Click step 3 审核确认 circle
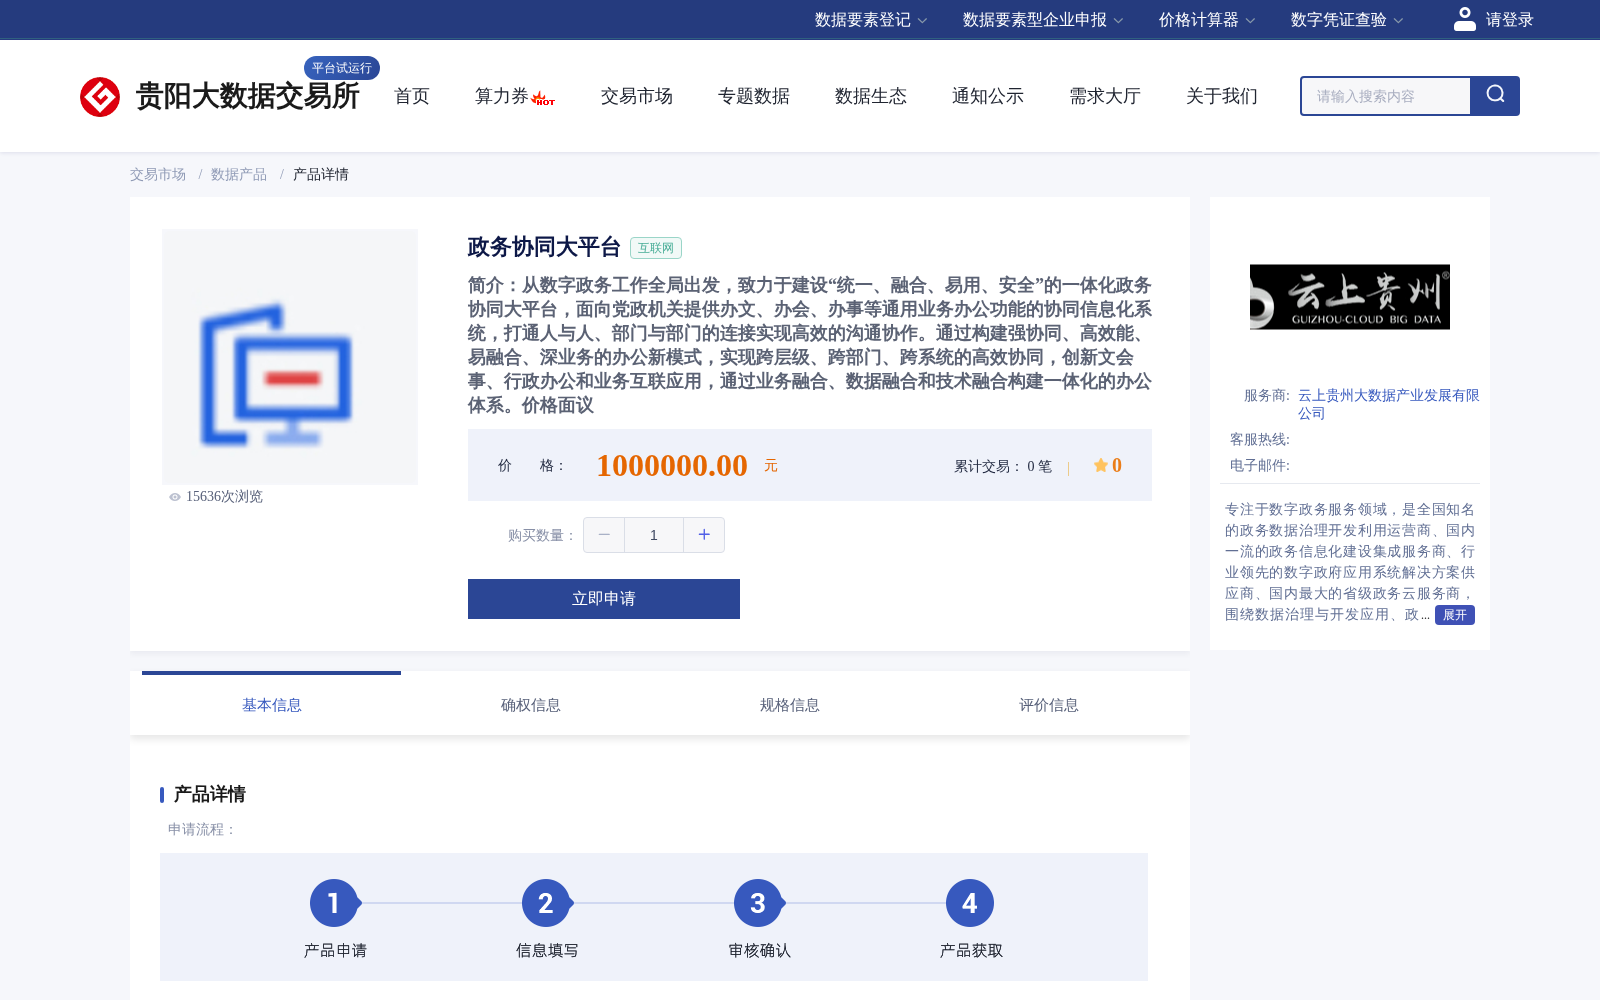 point(758,904)
